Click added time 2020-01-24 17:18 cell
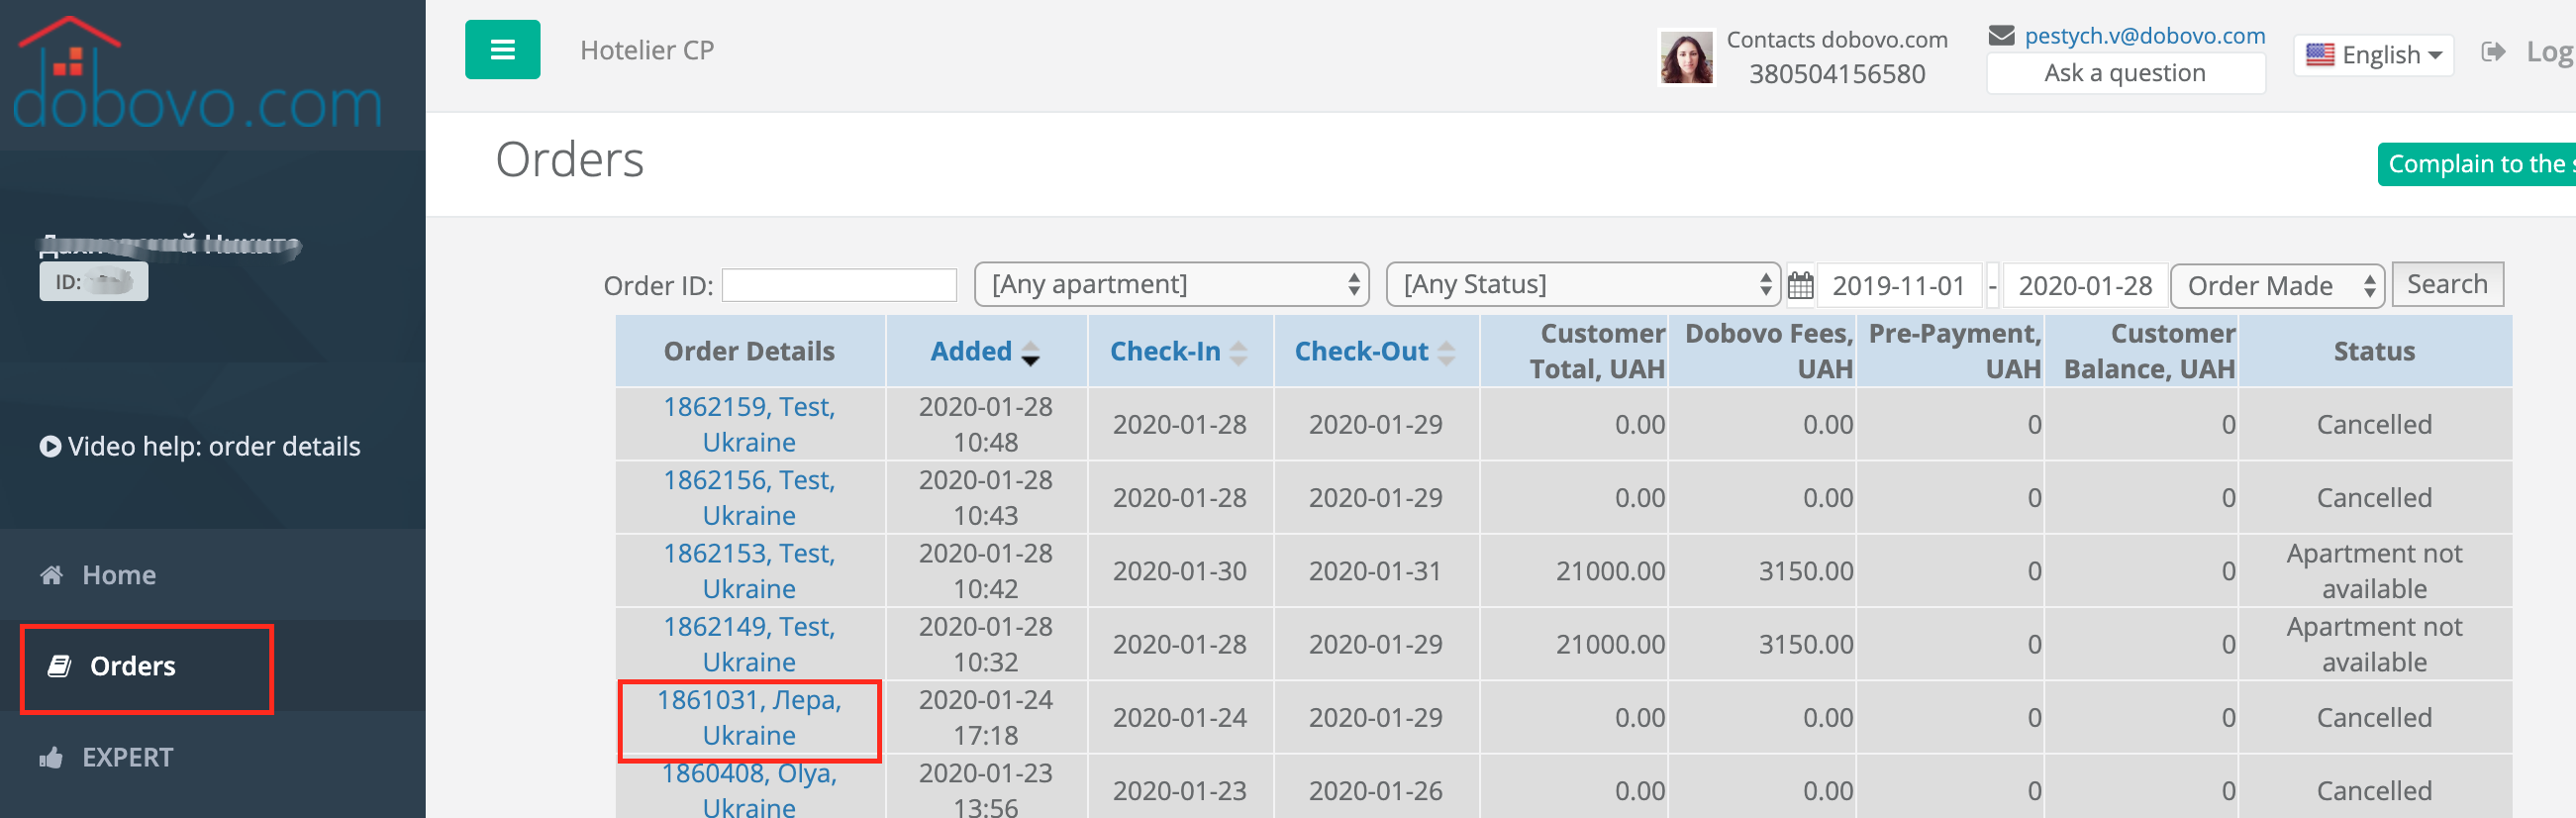The width and height of the screenshot is (2576, 818). point(985,717)
